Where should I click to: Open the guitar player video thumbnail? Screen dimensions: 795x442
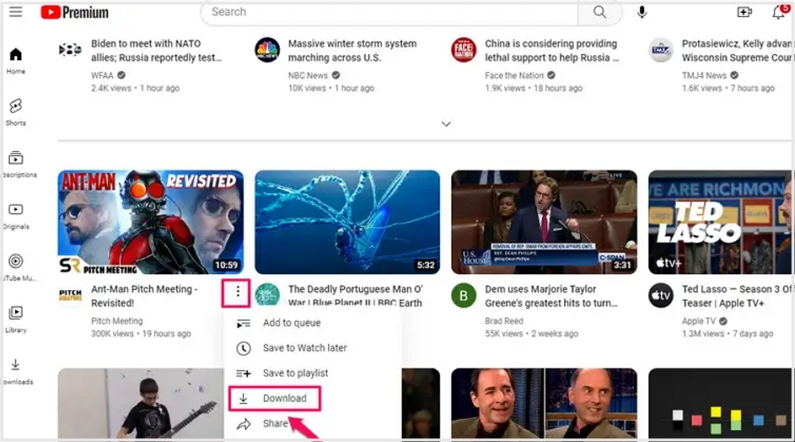pos(140,403)
